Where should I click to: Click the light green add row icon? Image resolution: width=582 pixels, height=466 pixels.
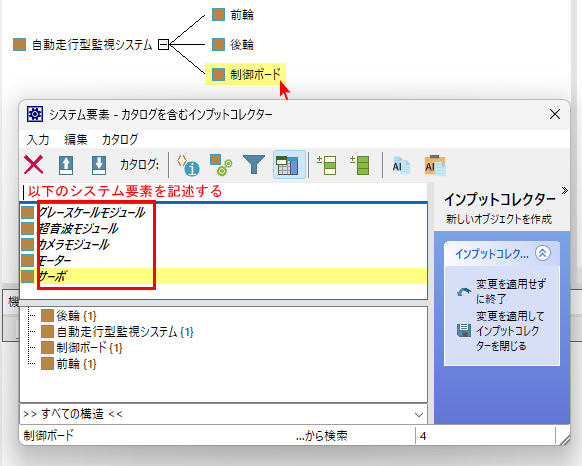point(327,165)
